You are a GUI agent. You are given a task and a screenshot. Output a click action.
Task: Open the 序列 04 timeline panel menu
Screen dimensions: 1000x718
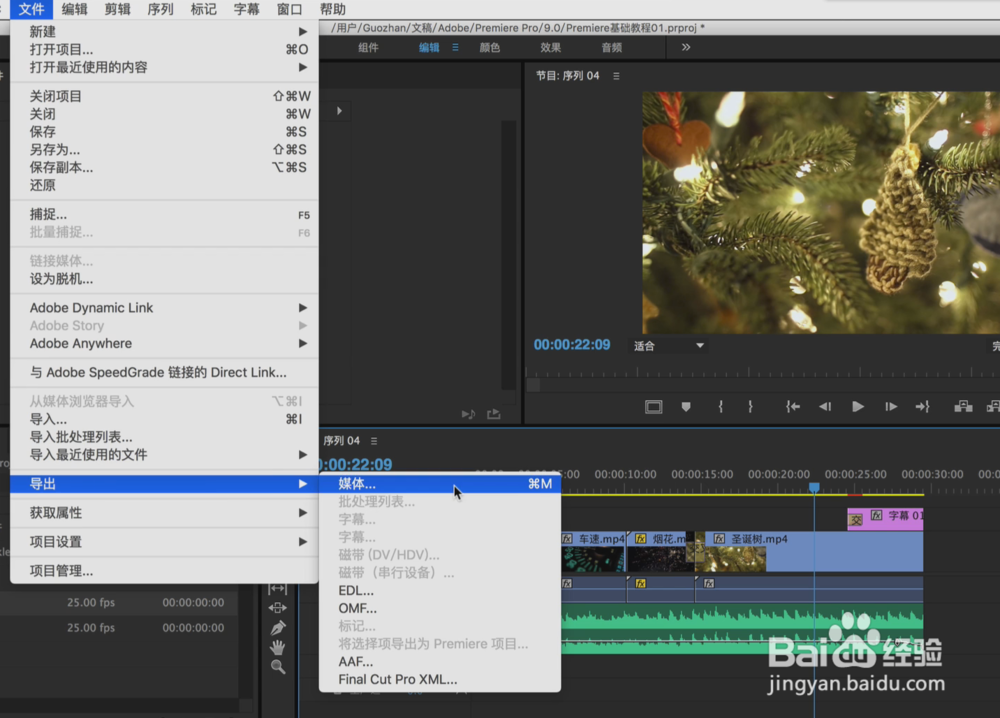pos(374,441)
